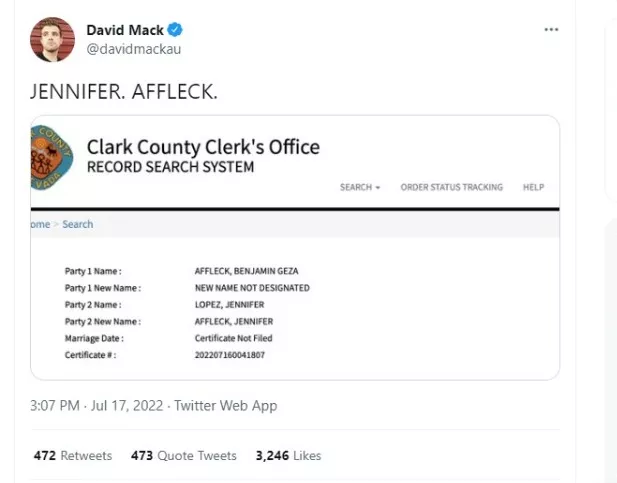The width and height of the screenshot is (617, 483).
Task: View the 472 Retweets list
Action: 73,455
